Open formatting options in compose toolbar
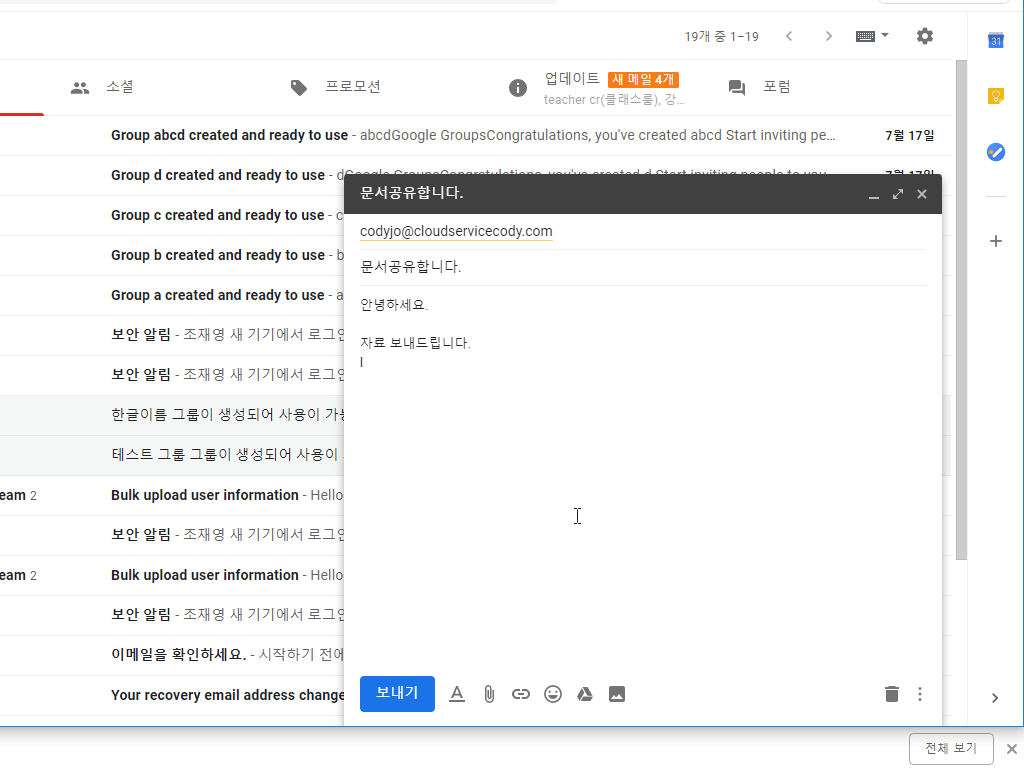 457,694
